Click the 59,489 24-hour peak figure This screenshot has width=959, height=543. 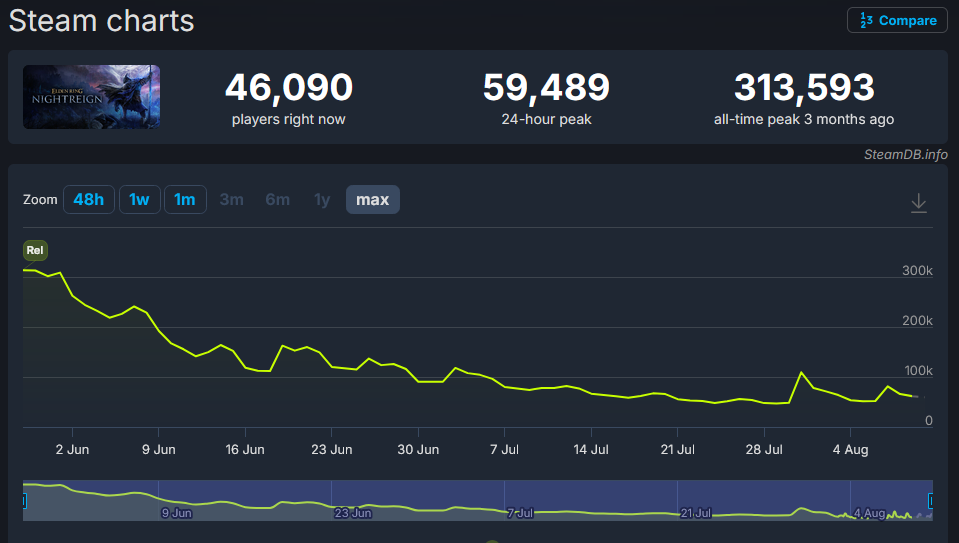tap(546, 87)
